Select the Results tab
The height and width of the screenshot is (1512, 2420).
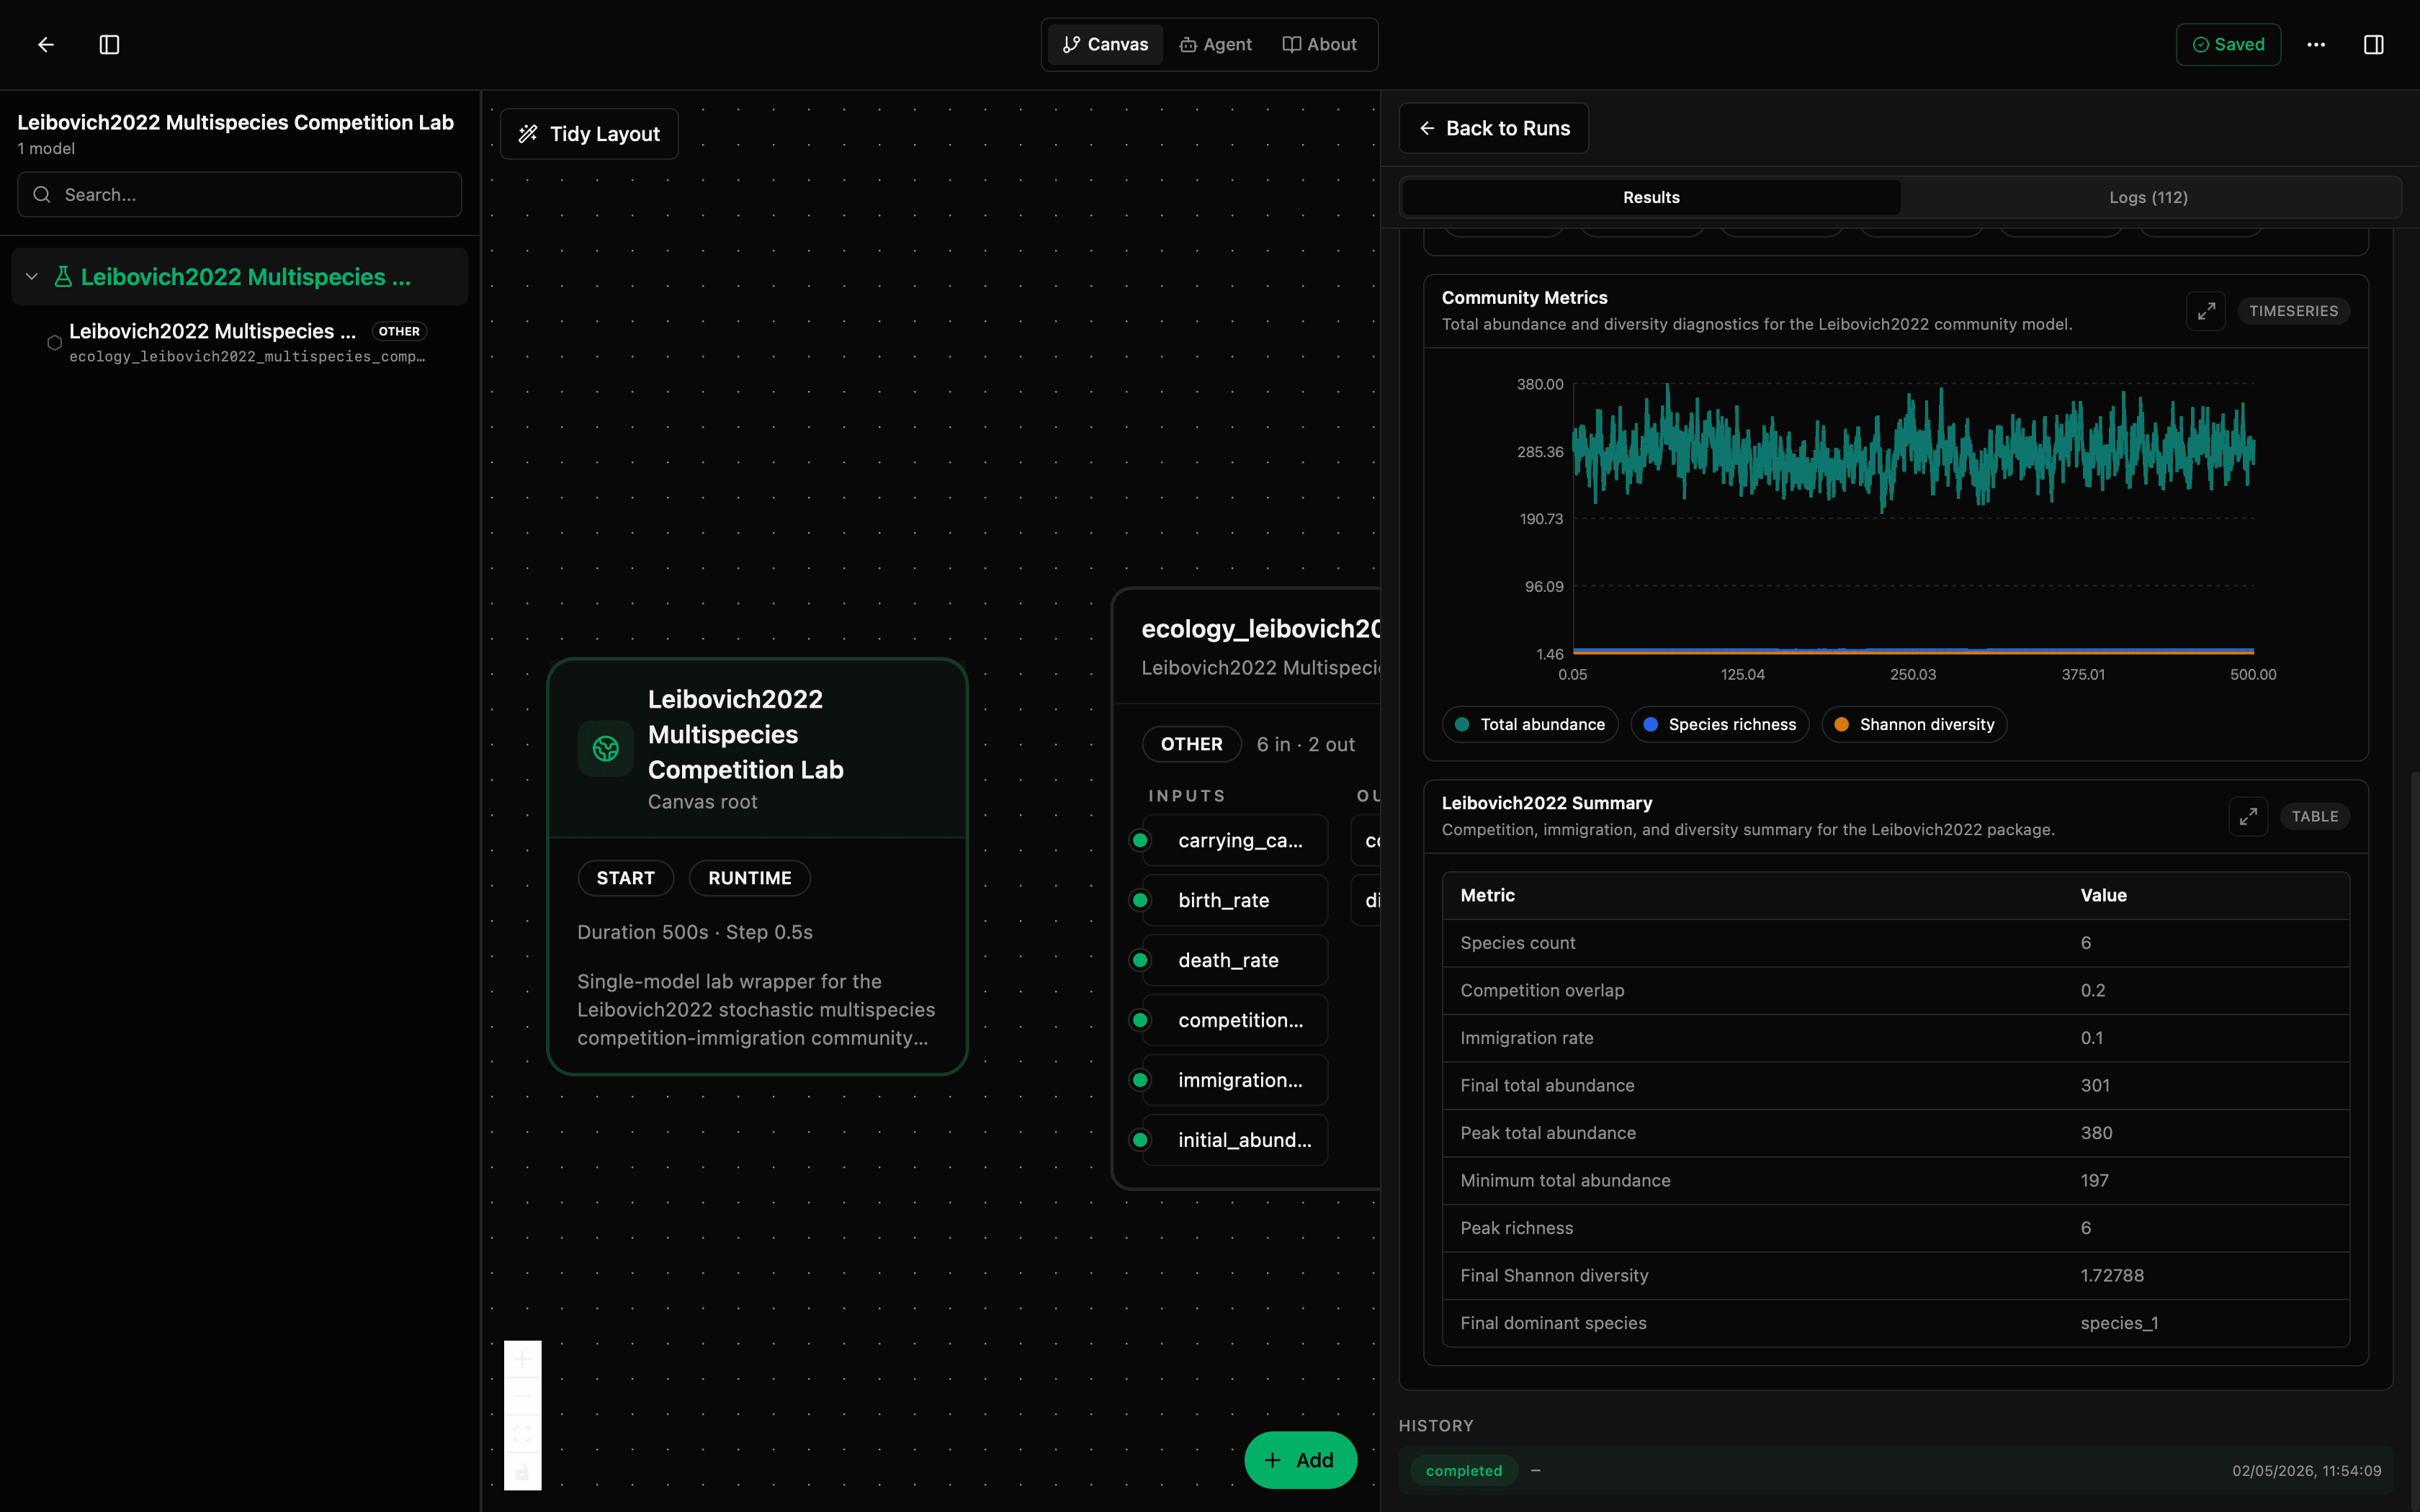[1651, 197]
